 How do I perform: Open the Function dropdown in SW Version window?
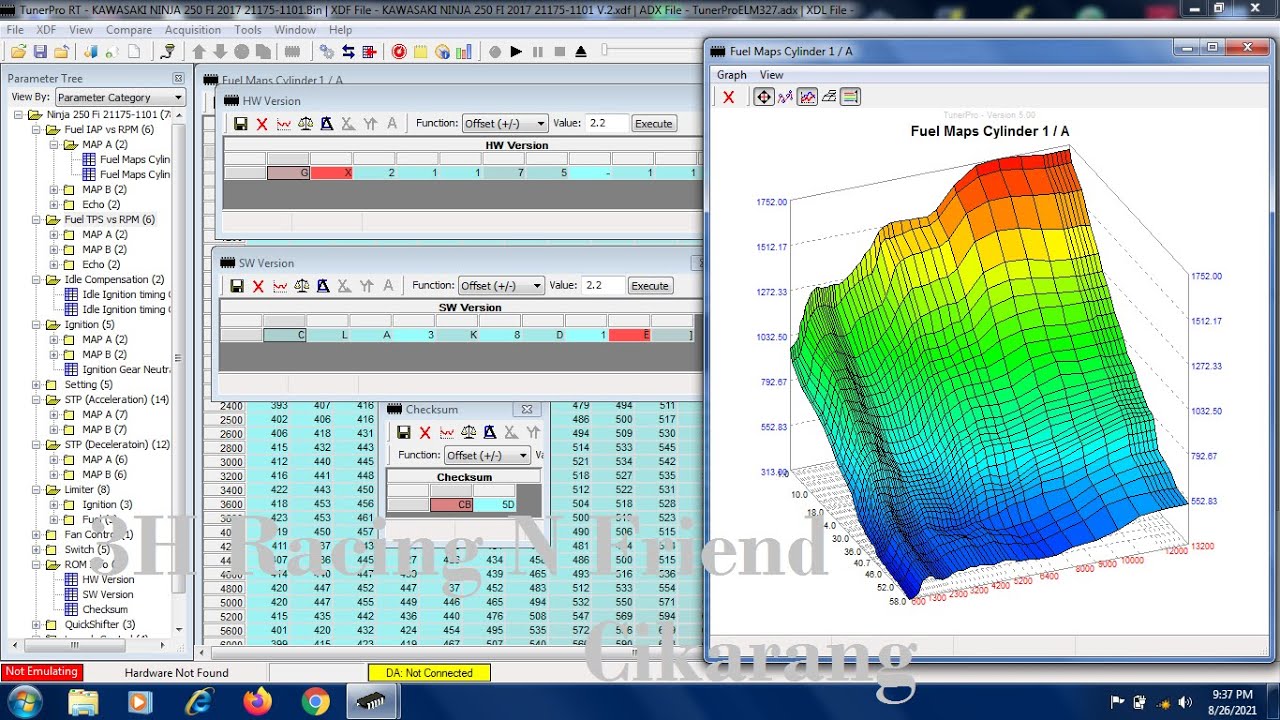coord(501,285)
